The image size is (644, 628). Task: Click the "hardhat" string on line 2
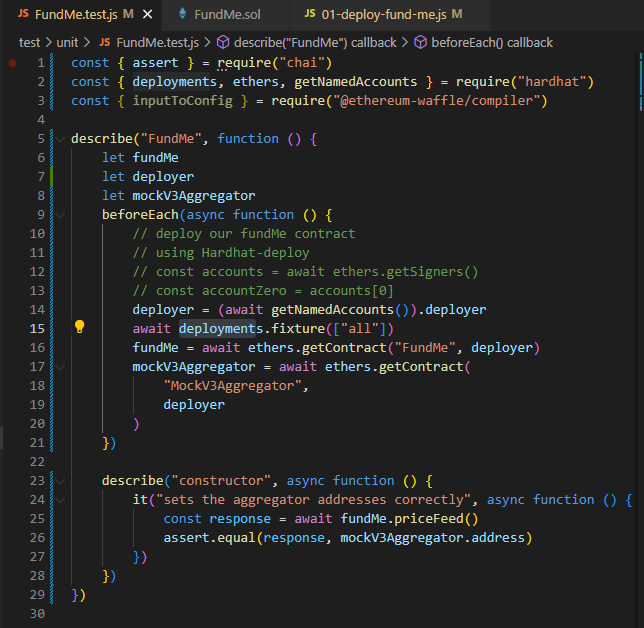click(552, 82)
